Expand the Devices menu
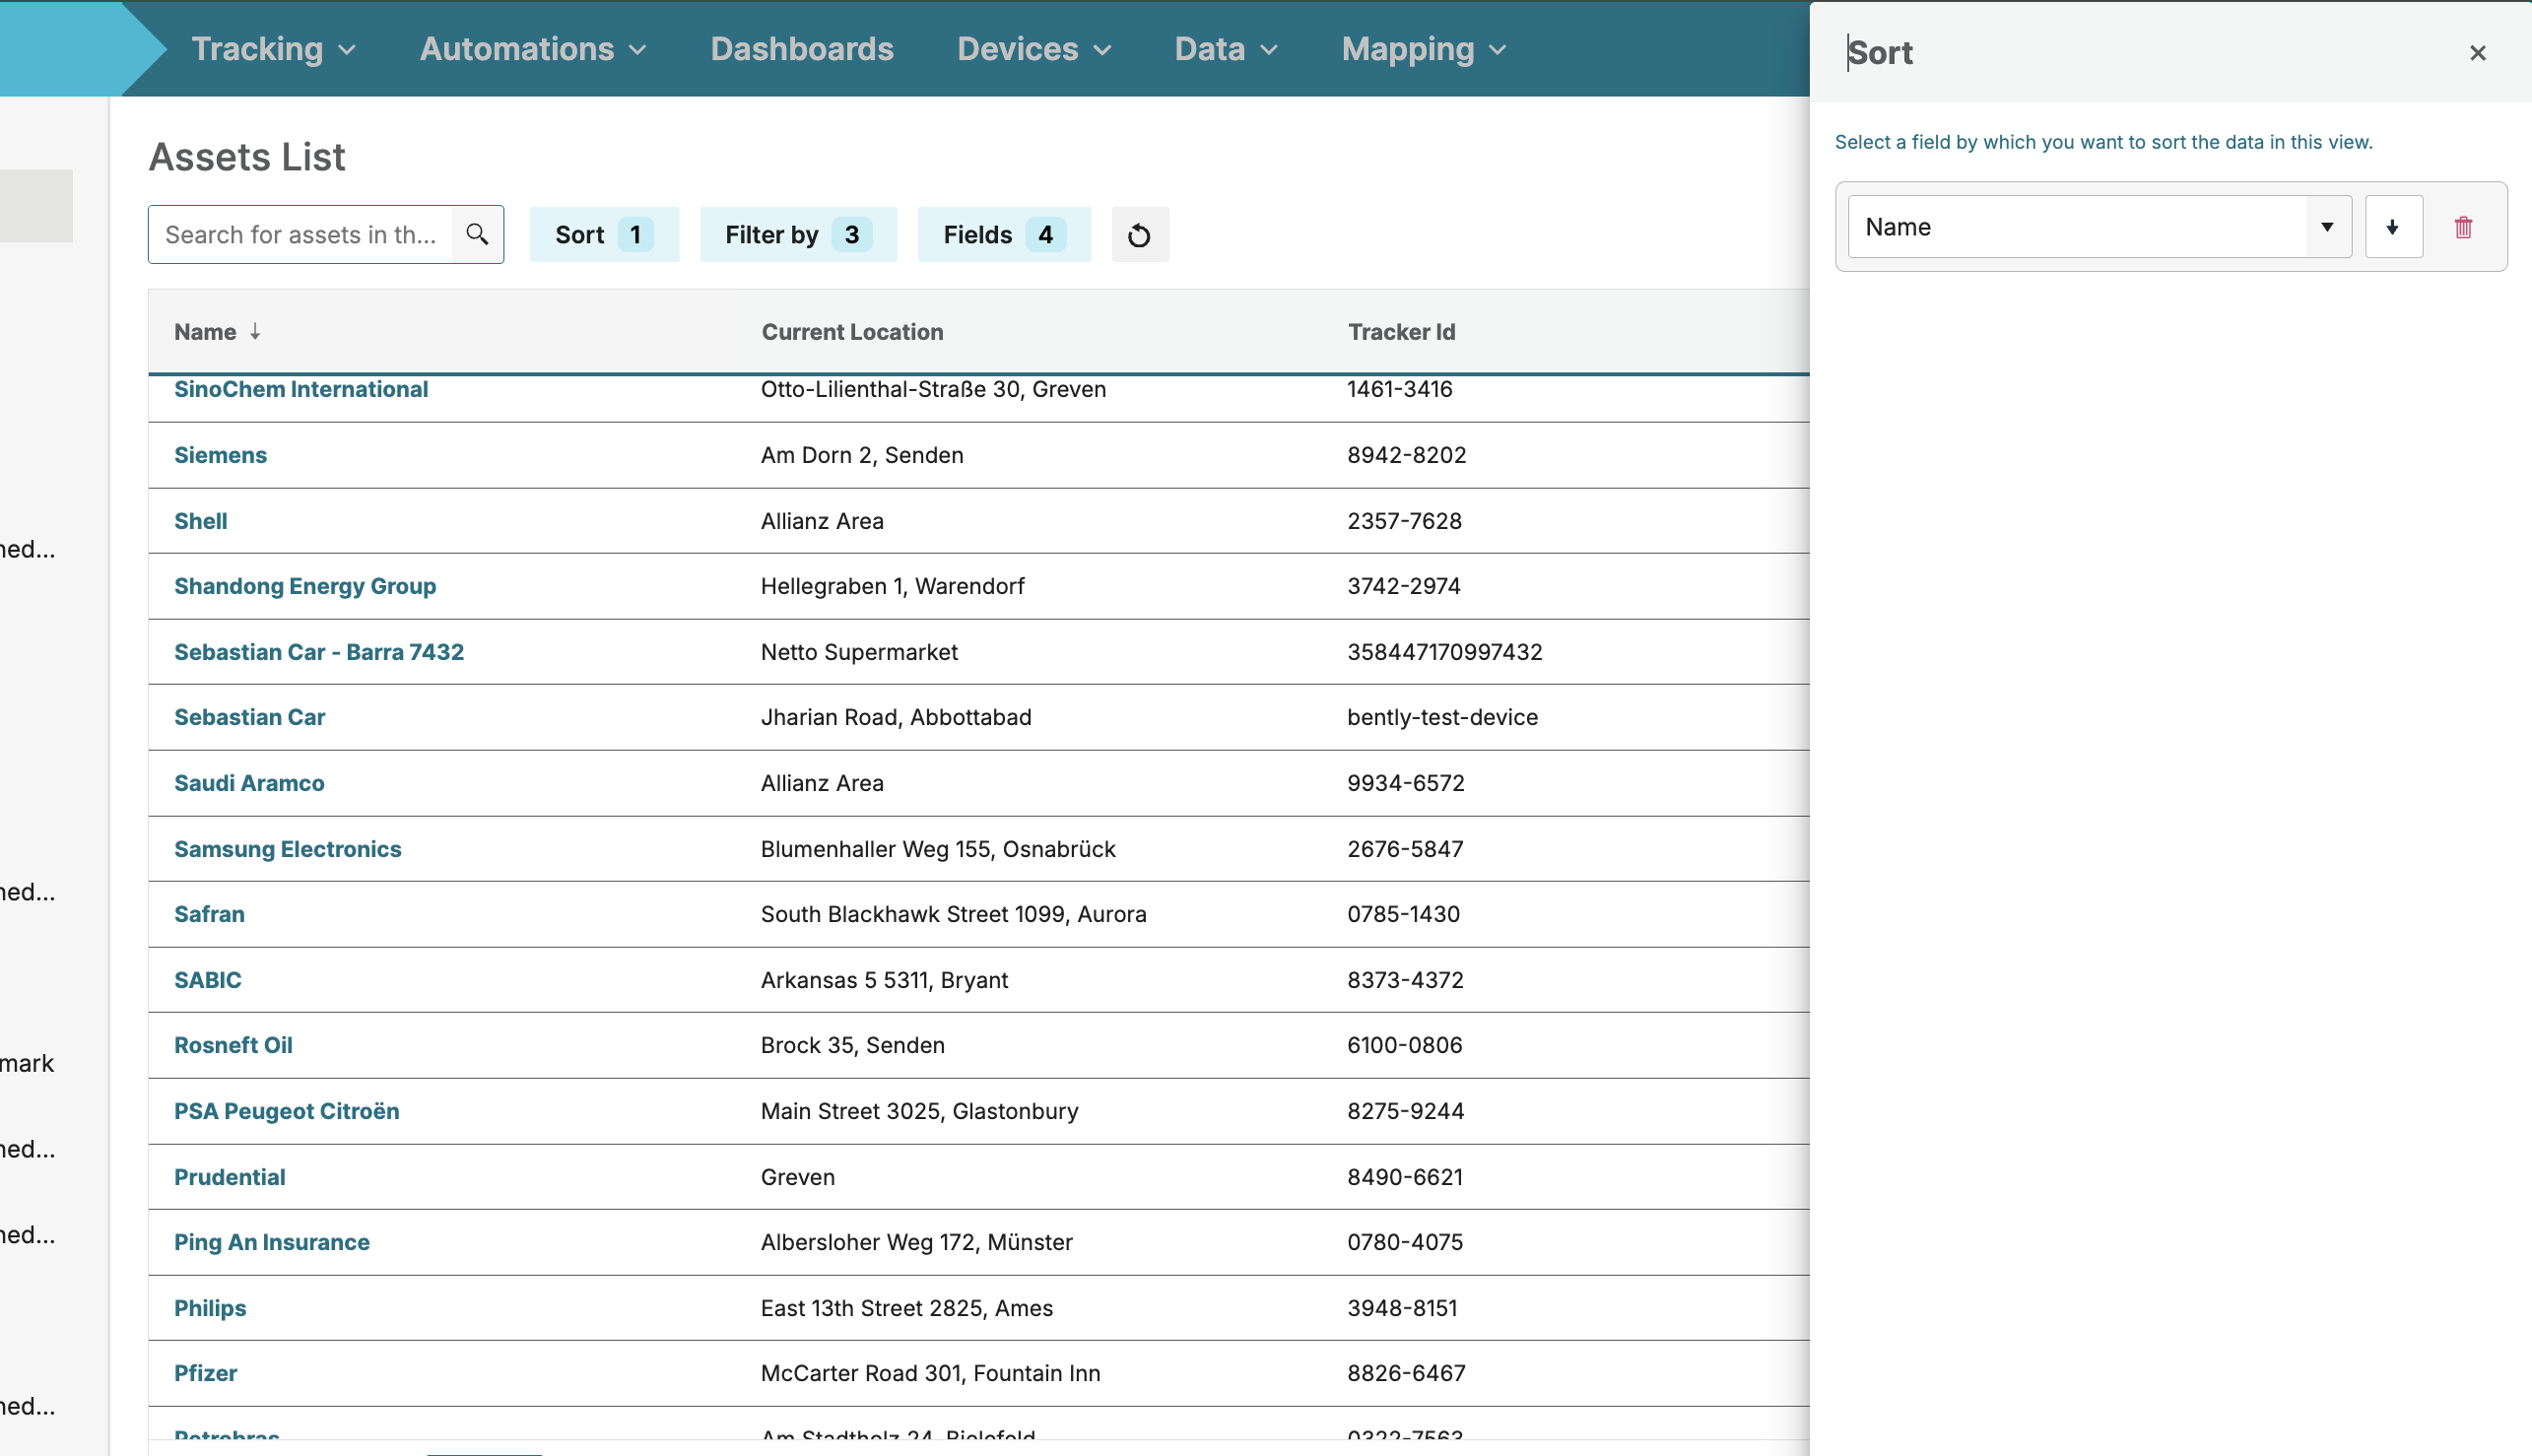Screen dimensions: 2532x1456 click(1033, 49)
